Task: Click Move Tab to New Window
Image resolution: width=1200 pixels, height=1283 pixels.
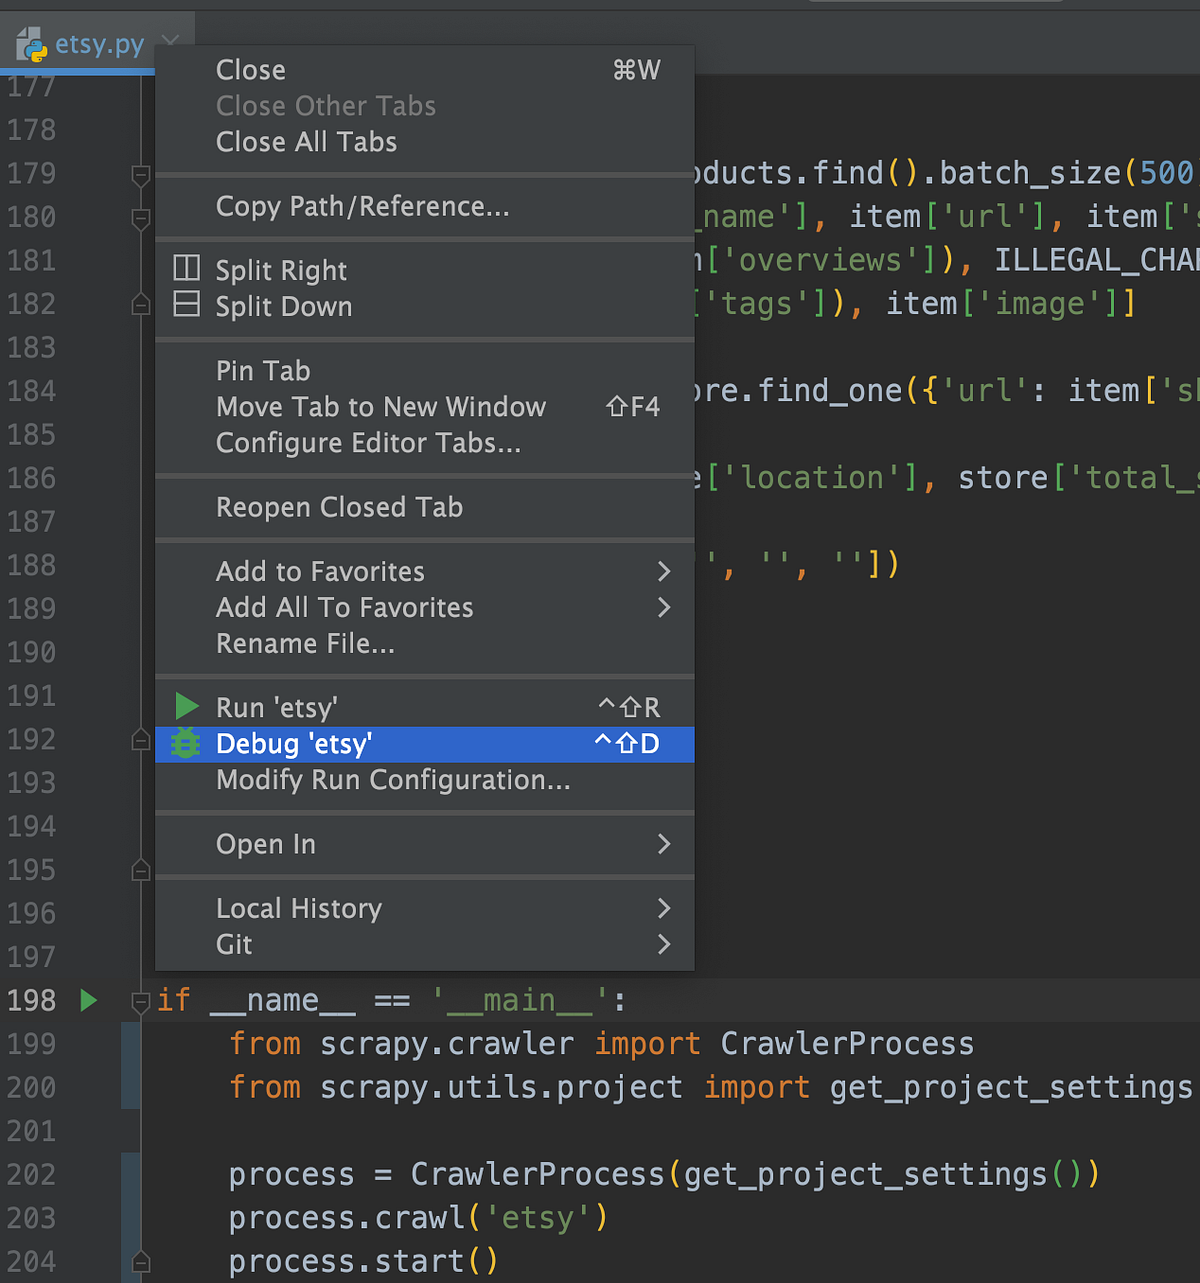Action: 381,407
